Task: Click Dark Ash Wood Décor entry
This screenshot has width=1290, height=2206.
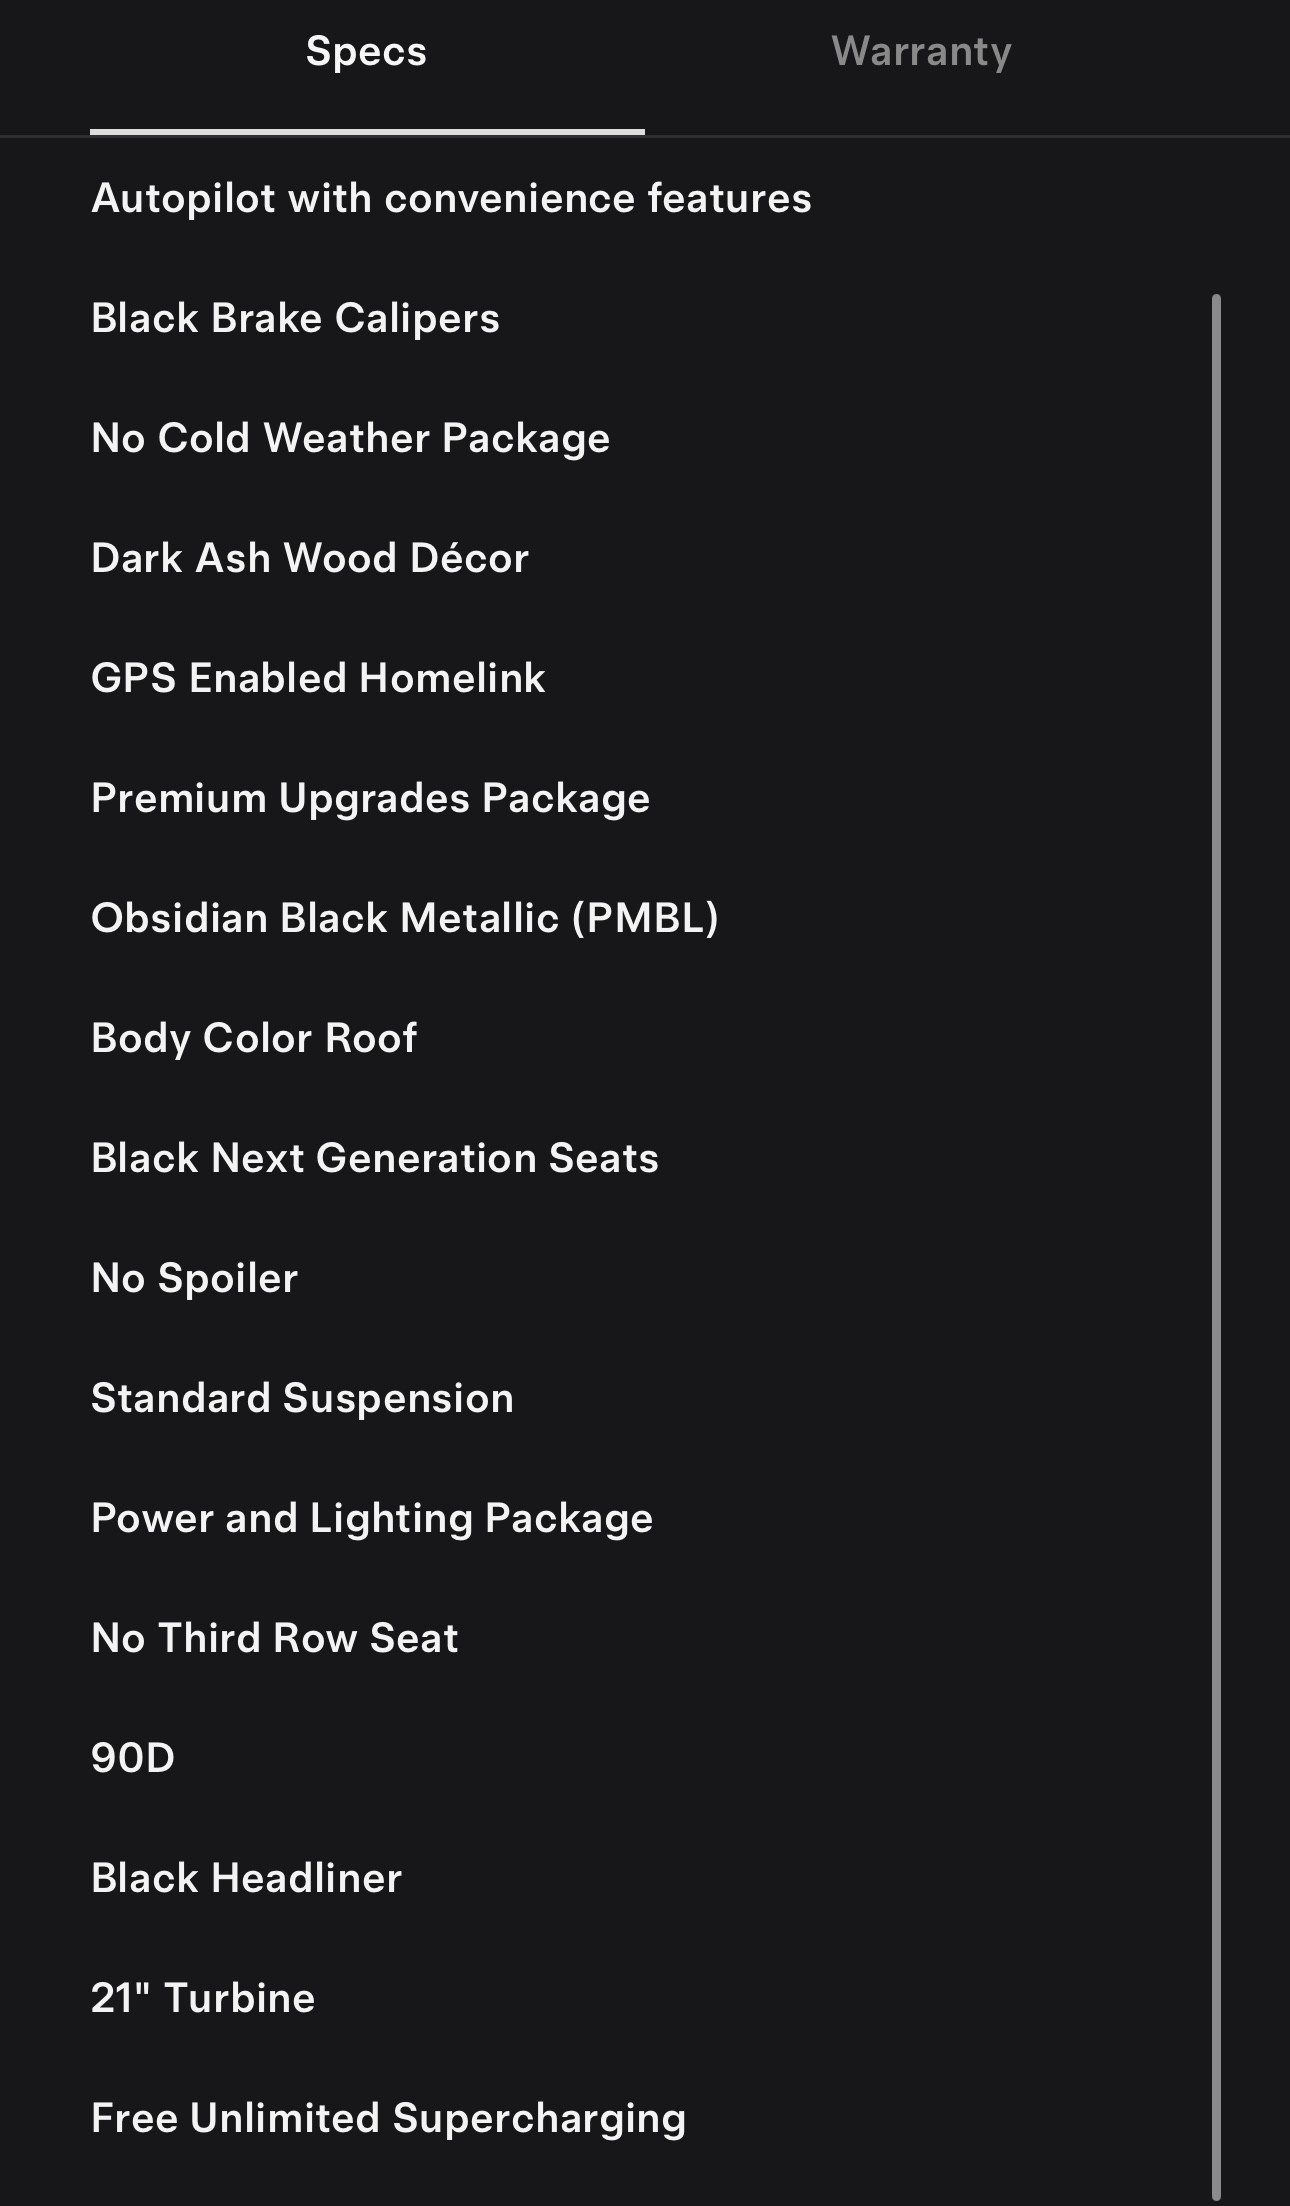Action: (310, 558)
